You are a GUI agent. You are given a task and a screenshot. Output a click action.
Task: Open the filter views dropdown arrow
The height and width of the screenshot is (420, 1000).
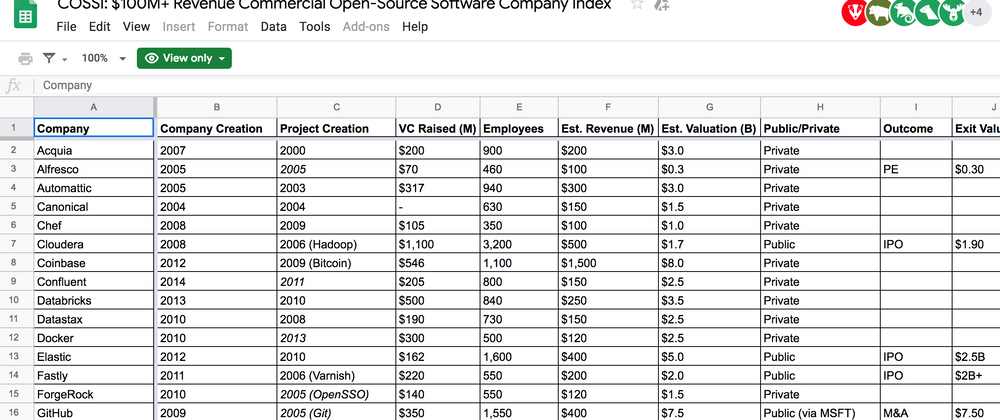64,59
